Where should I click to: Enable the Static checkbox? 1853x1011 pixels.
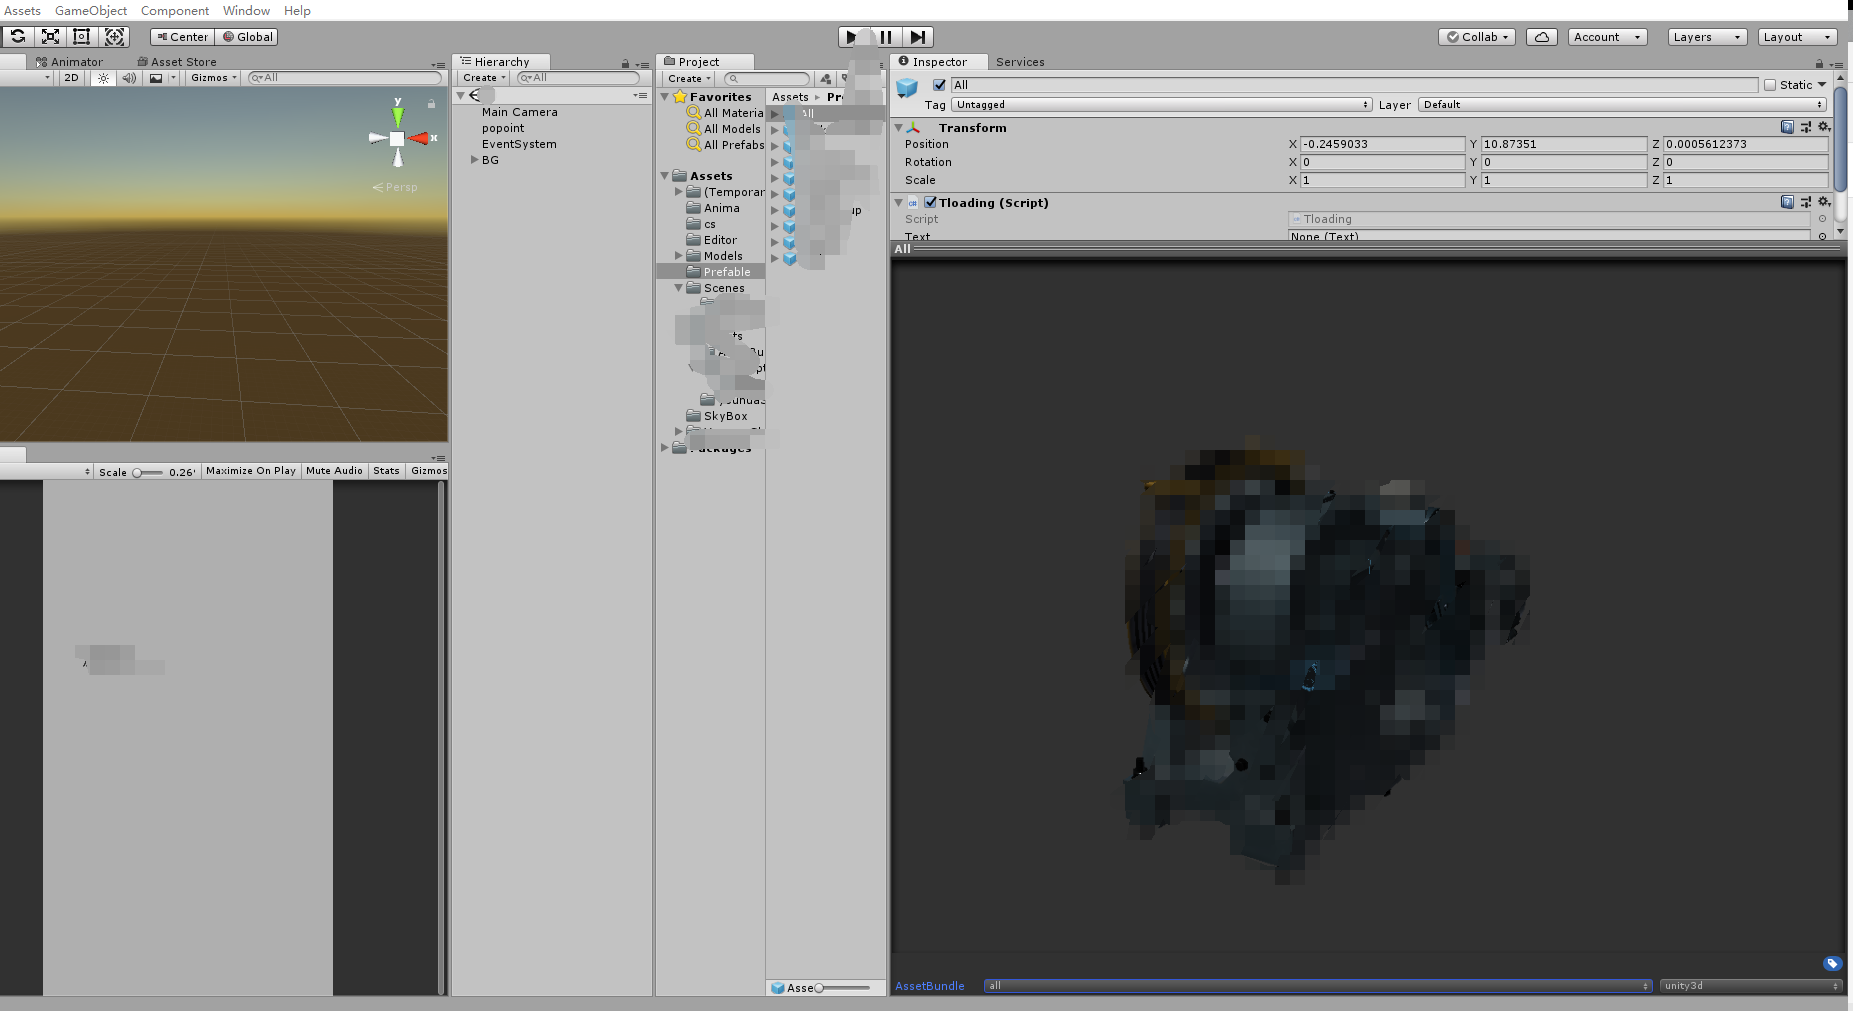point(1770,85)
